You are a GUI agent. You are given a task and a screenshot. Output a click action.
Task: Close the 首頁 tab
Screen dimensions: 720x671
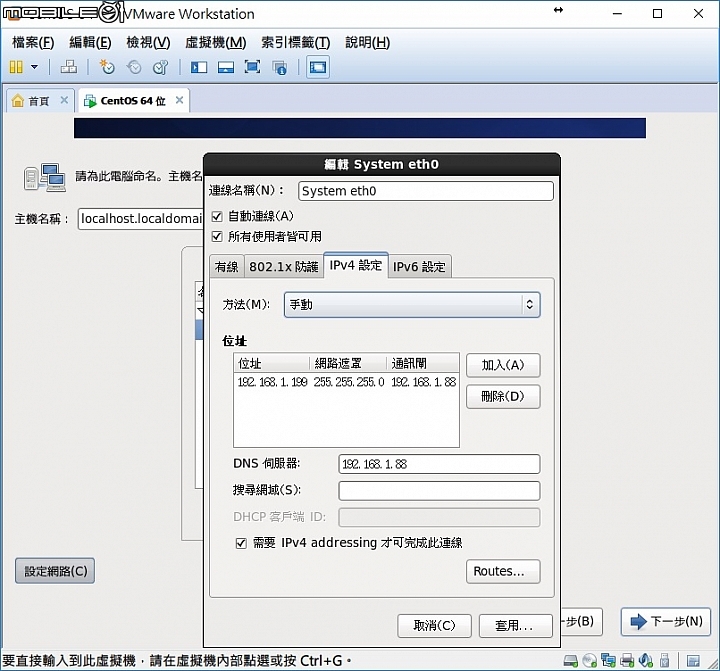64,100
